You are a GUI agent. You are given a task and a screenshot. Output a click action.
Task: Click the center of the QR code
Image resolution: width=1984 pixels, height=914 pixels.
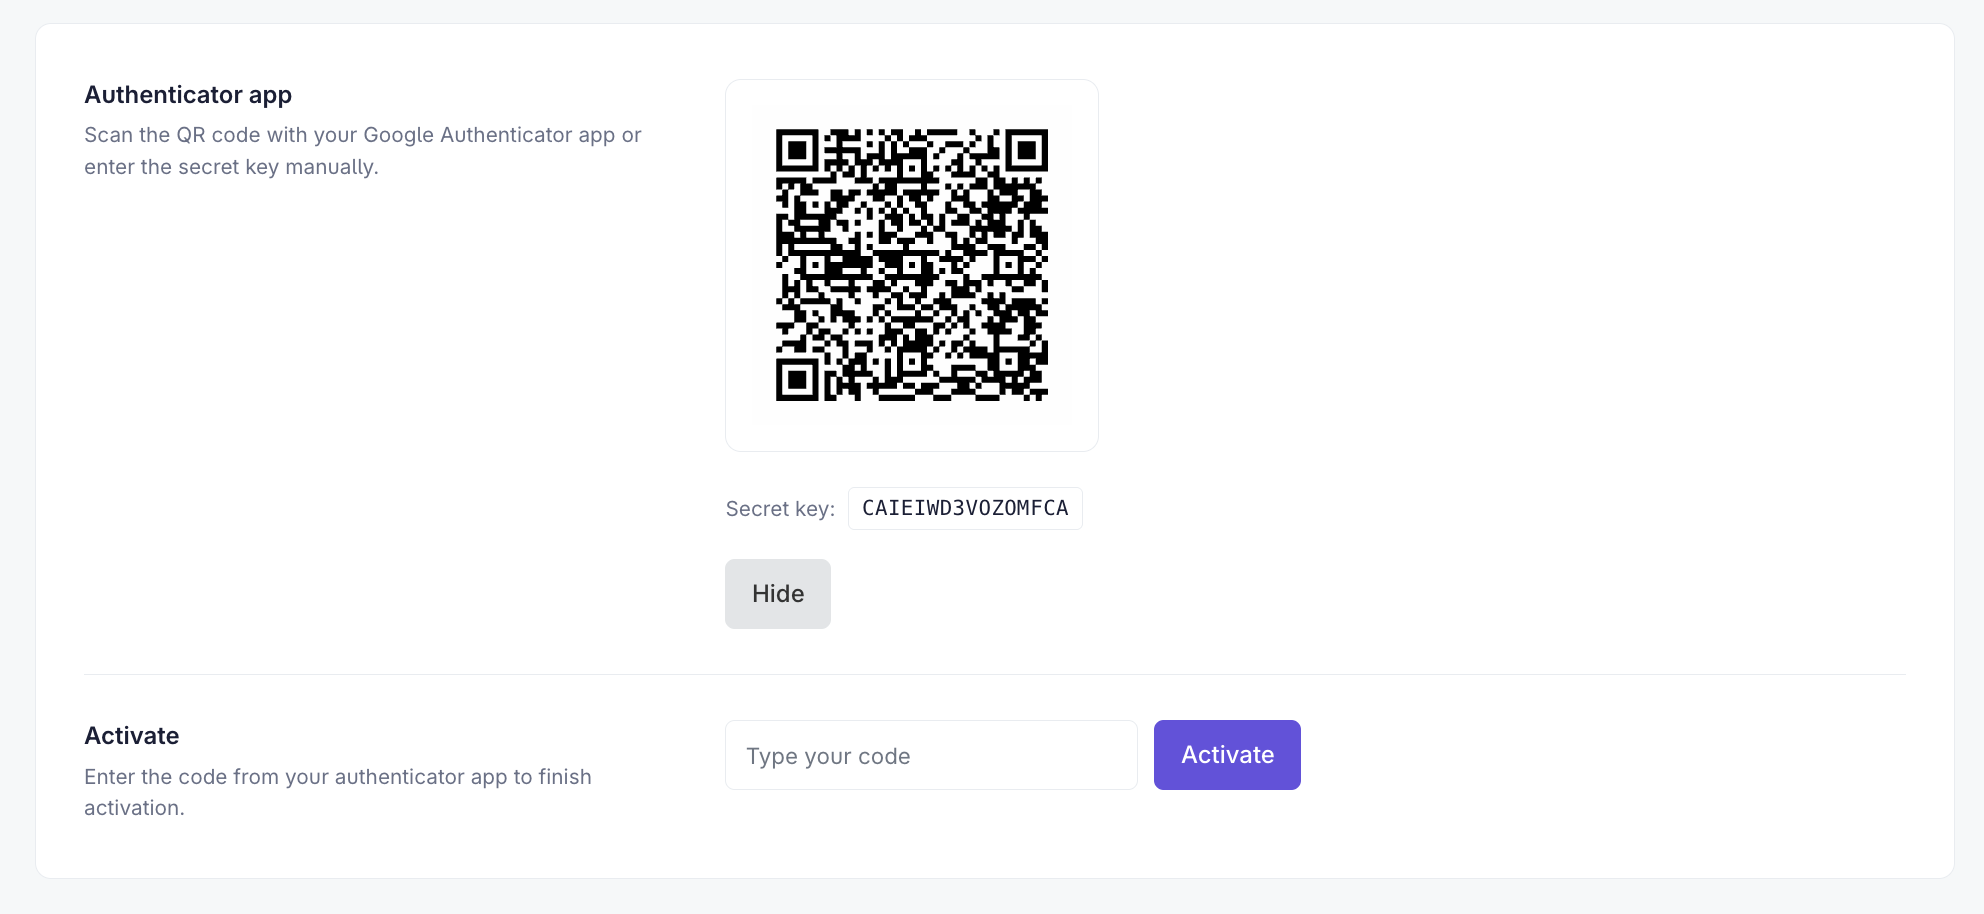click(912, 265)
